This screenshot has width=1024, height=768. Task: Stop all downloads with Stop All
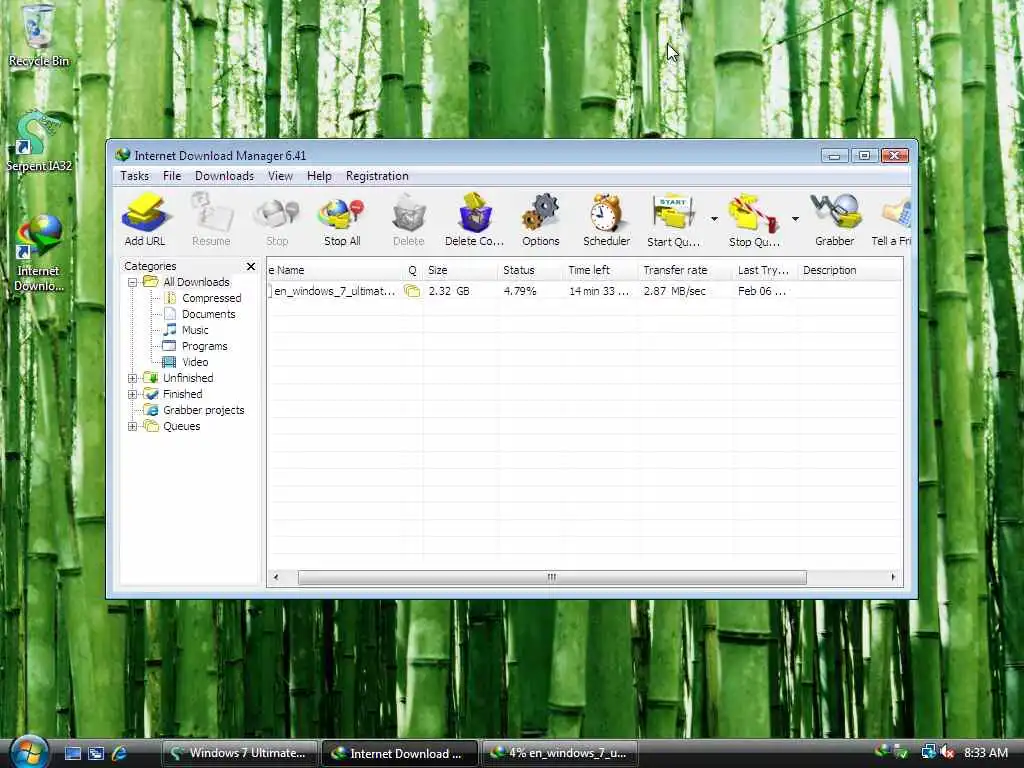point(342,220)
